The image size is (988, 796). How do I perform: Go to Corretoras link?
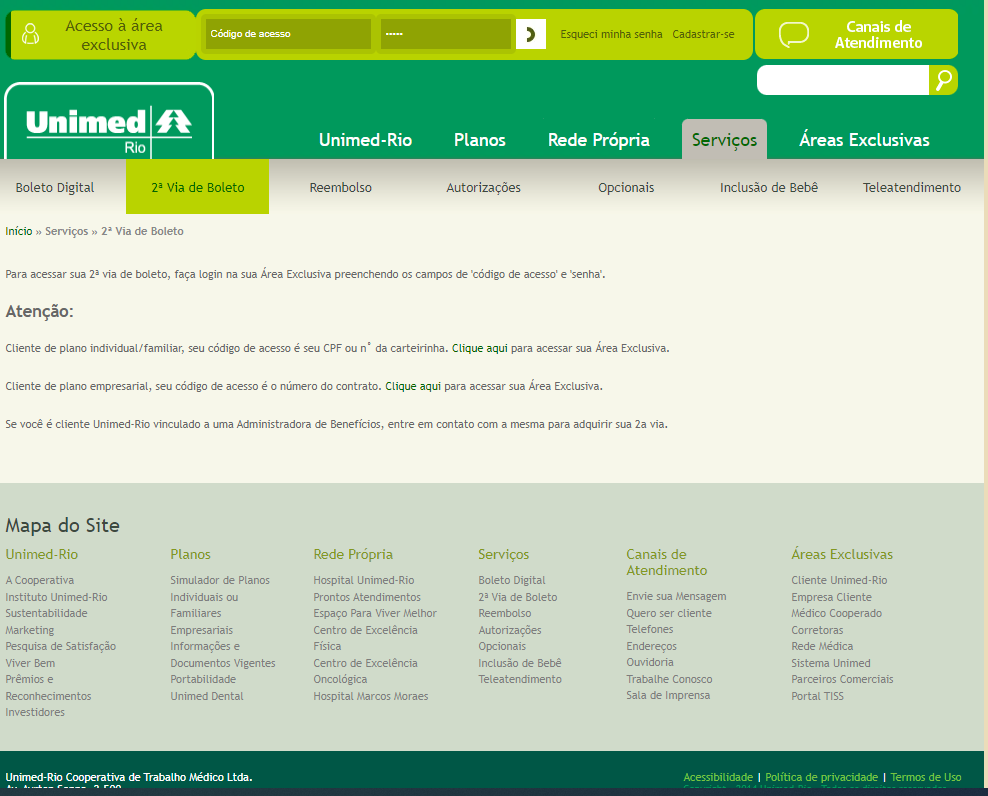tap(817, 630)
